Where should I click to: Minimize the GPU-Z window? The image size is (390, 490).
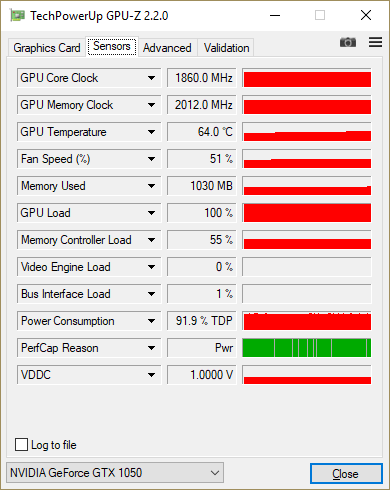point(275,15)
